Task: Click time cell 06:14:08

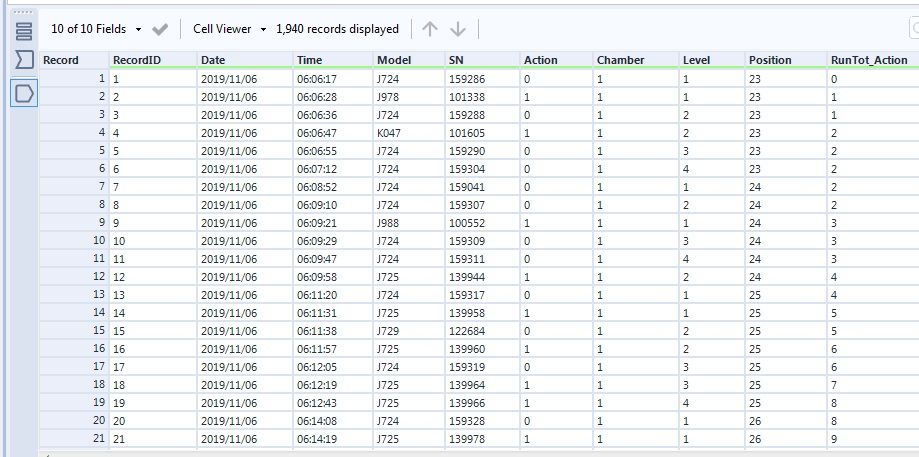Action: click(333, 421)
